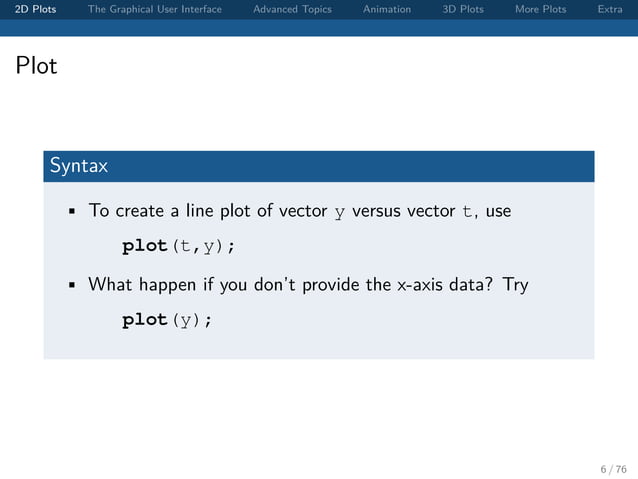
Task: Click the first bullet marker
Action: point(72,211)
